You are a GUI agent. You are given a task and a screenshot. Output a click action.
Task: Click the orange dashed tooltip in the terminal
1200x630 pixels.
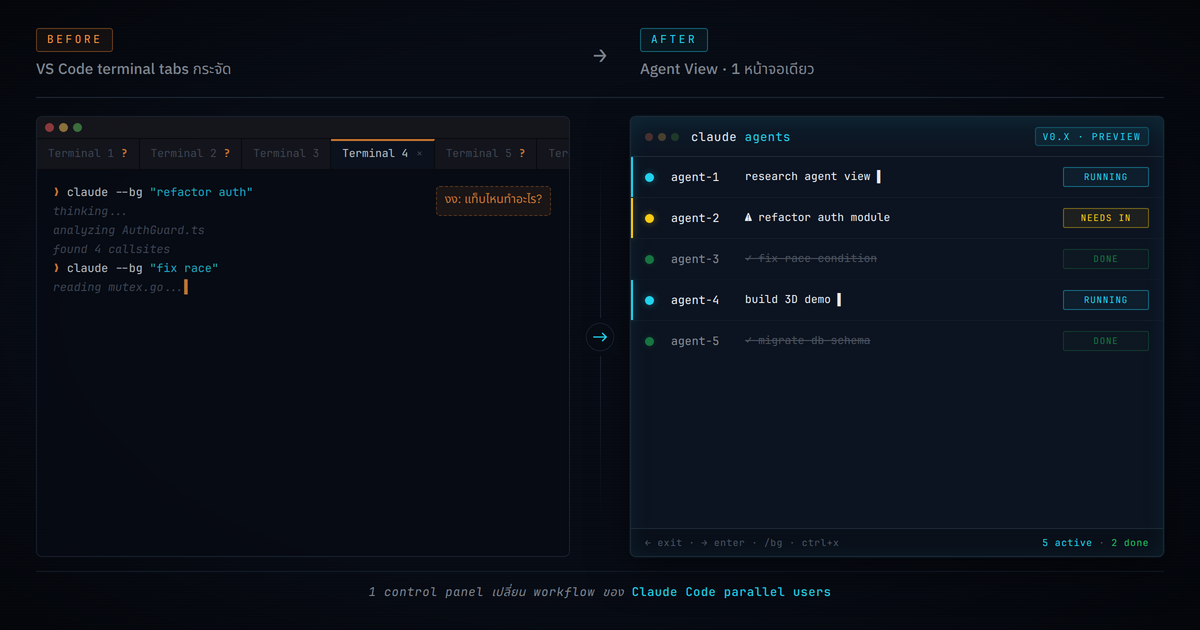tap(494, 200)
